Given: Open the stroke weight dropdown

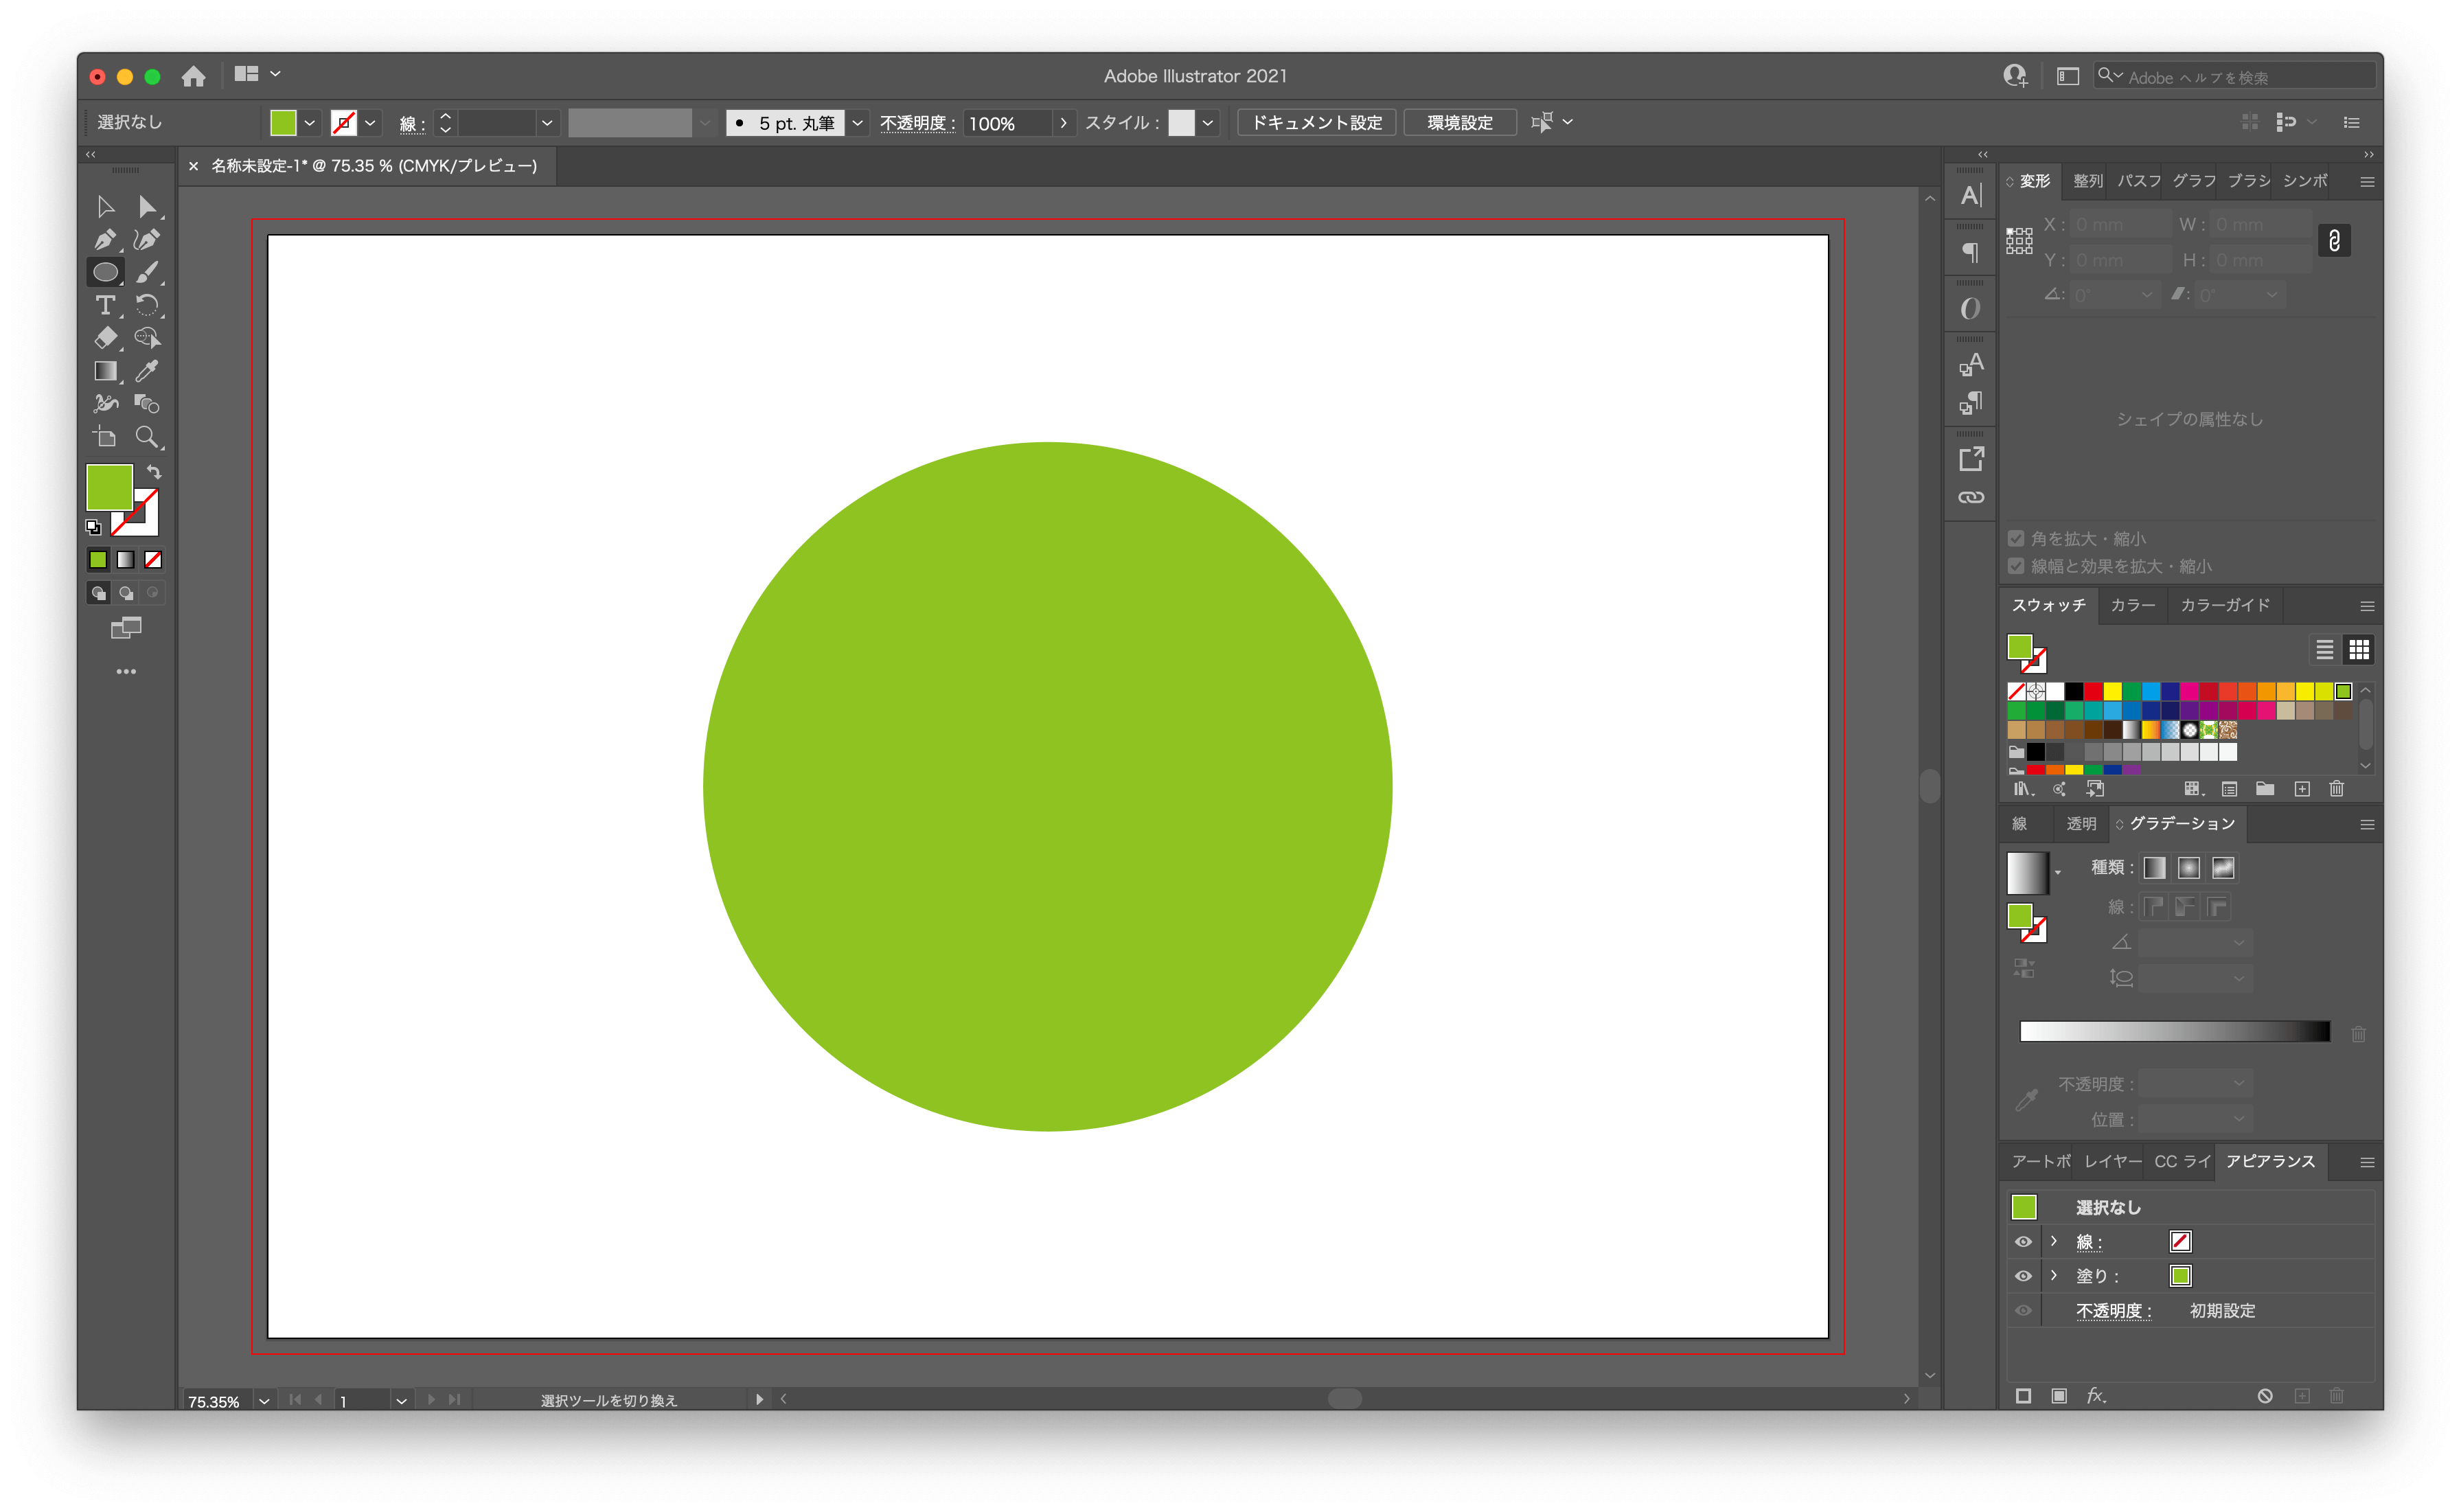Looking at the screenshot, I should click(547, 123).
